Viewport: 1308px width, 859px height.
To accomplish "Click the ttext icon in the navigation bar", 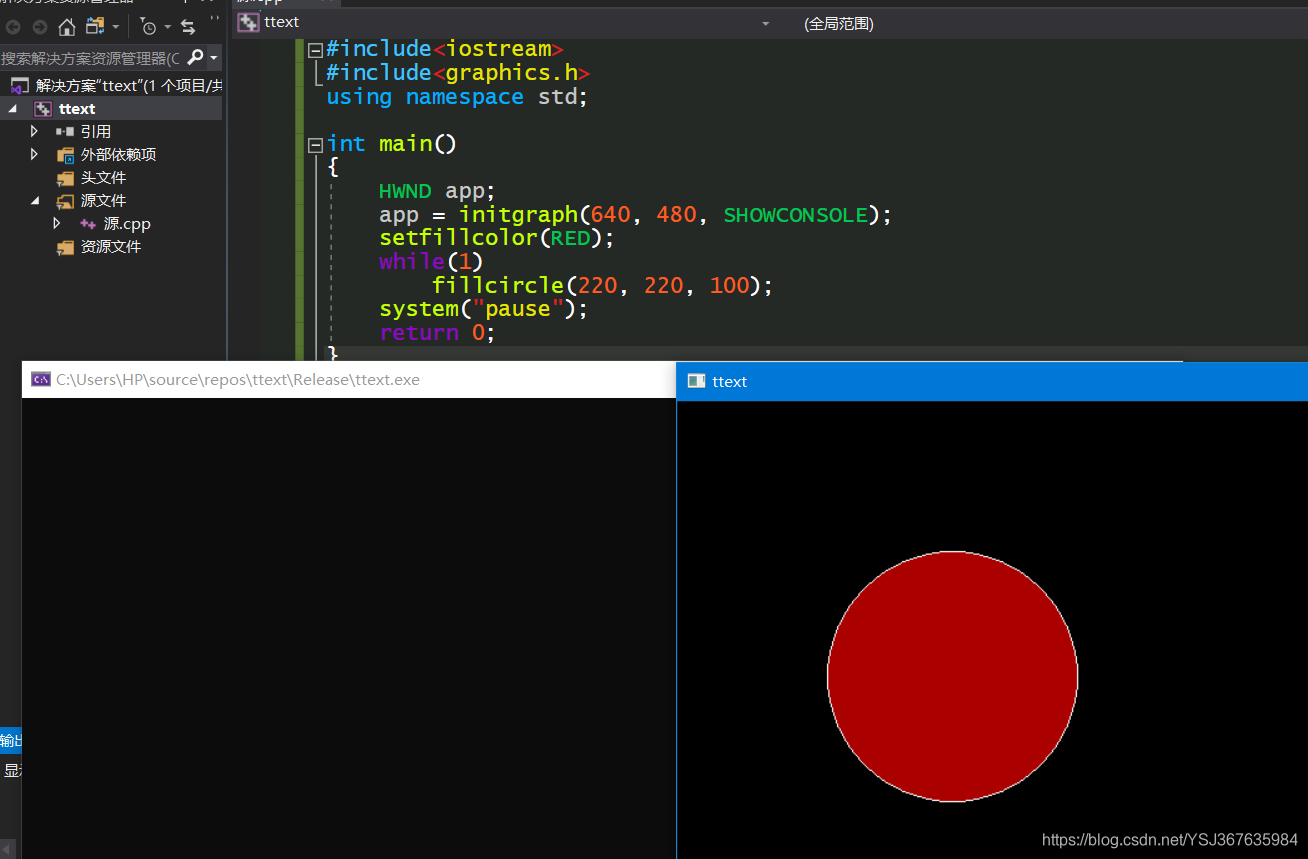I will (248, 22).
